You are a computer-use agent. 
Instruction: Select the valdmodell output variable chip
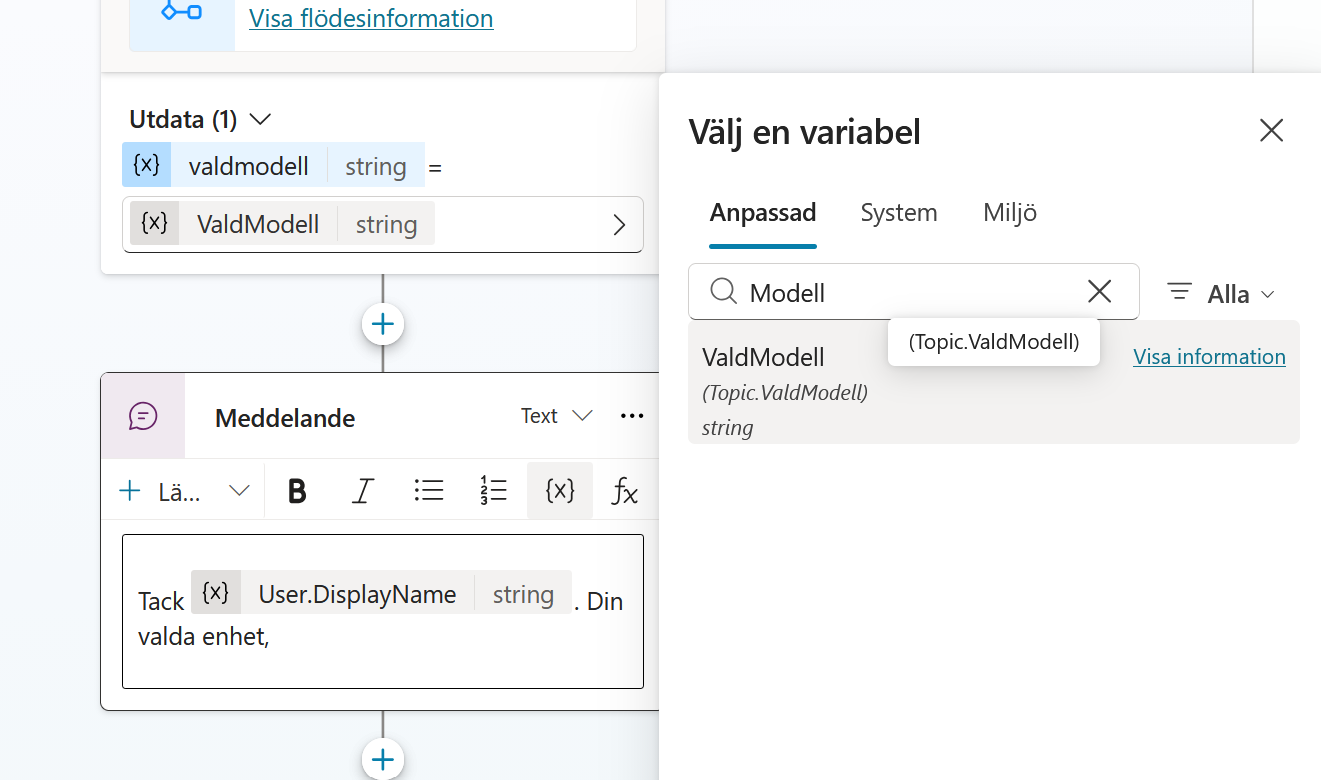(273, 165)
